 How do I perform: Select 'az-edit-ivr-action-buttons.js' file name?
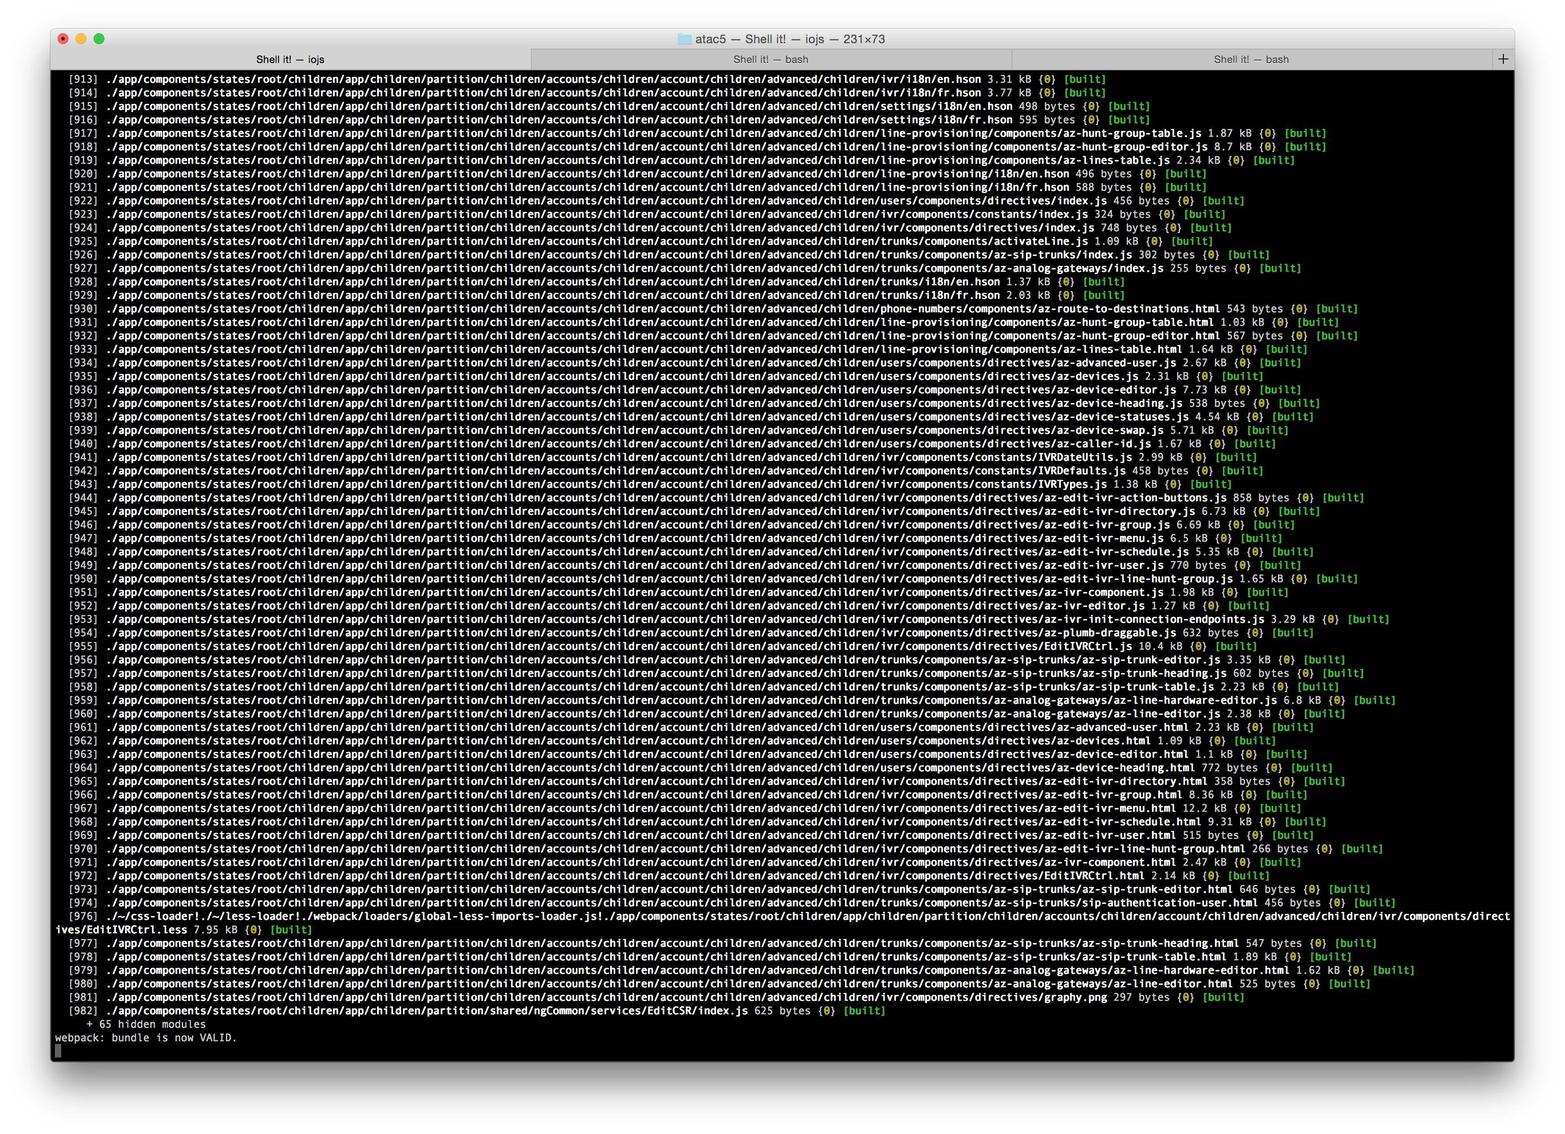click(x=1135, y=497)
